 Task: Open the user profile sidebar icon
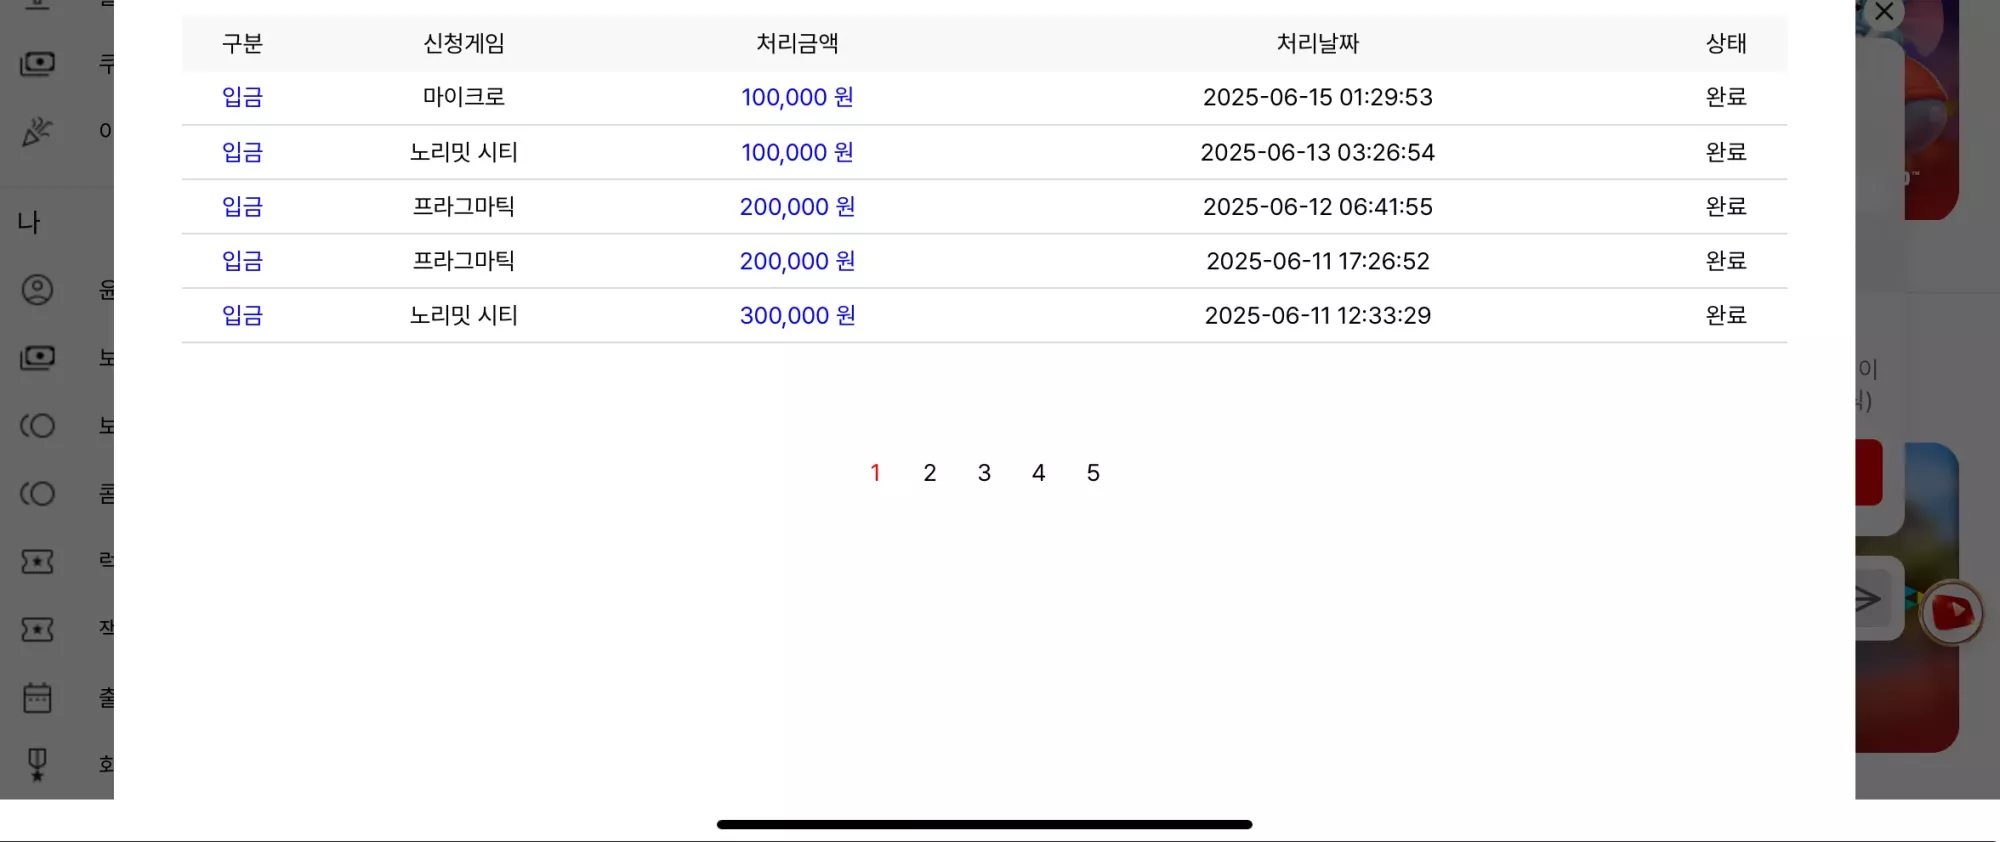(x=37, y=290)
